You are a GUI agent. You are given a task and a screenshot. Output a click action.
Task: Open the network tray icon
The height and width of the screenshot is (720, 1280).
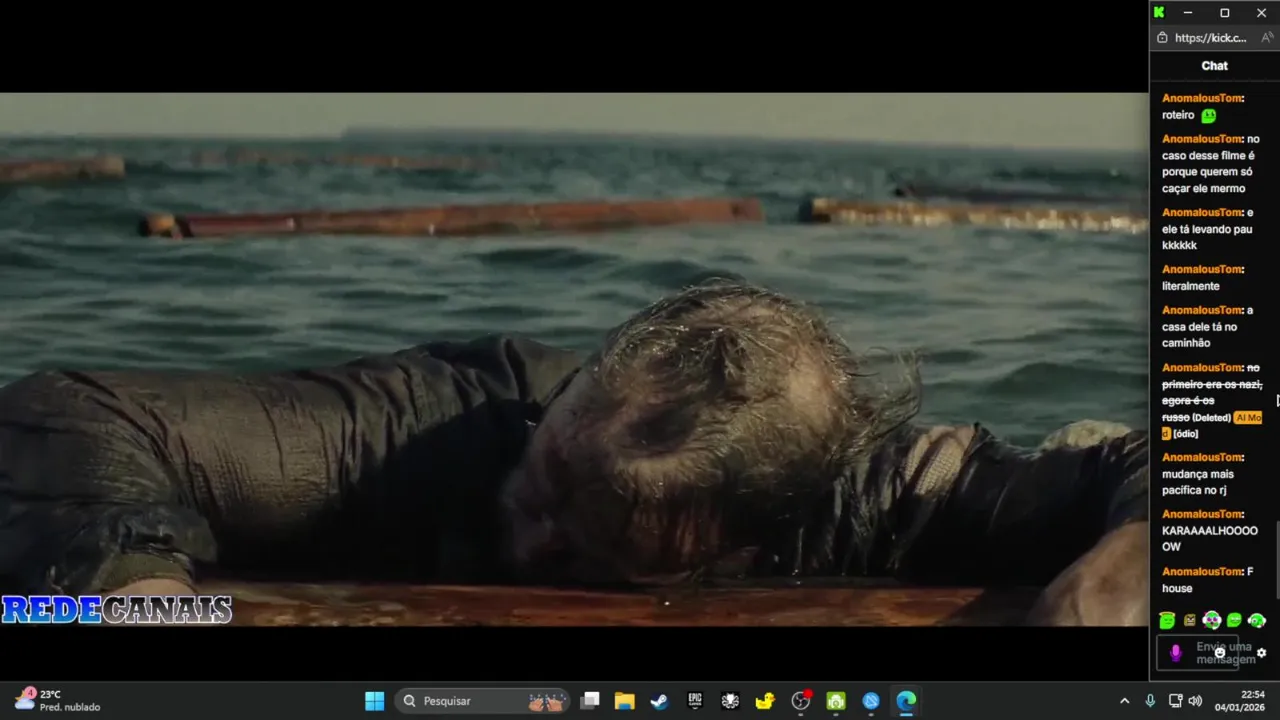(1176, 701)
